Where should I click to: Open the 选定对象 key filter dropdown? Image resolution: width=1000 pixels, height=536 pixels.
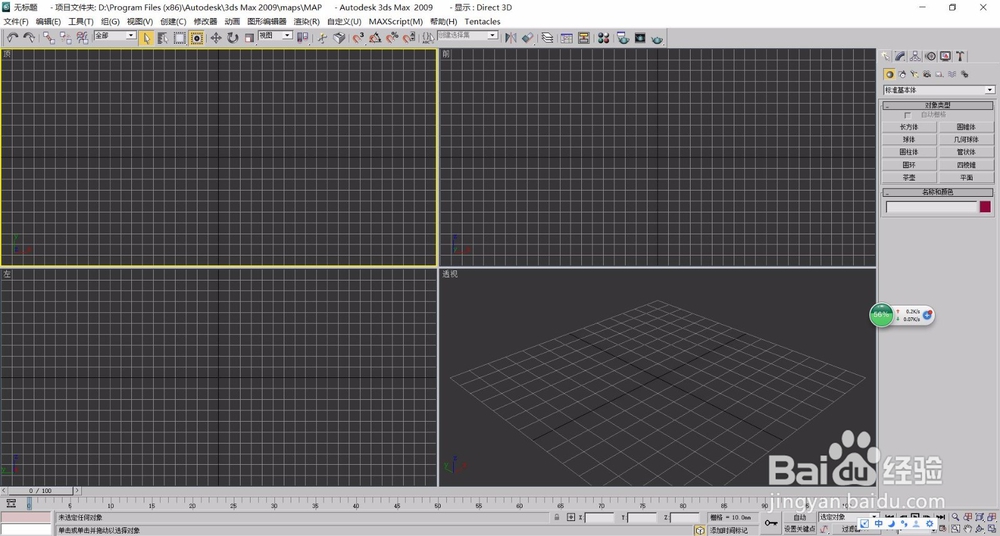(848, 517)
